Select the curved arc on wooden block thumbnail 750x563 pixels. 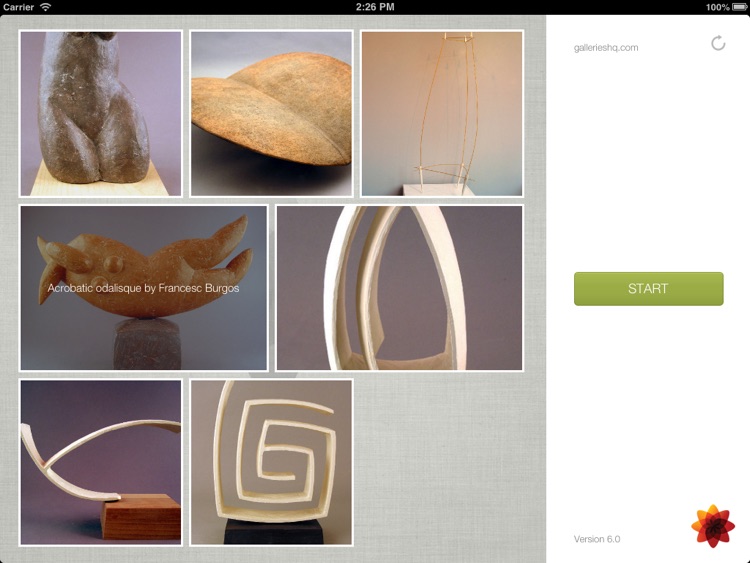[x=100, y=463]
